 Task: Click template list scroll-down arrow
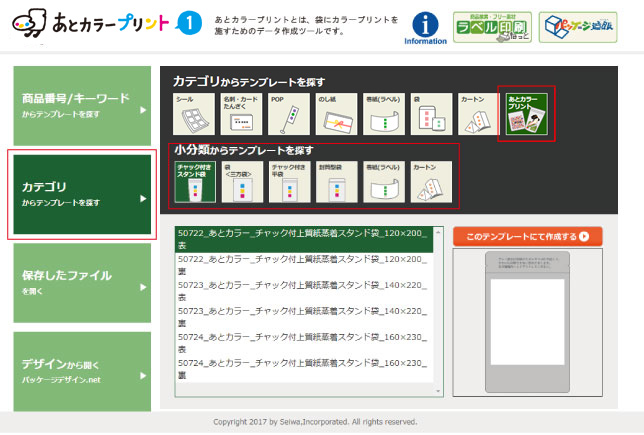click(x=438, y=391)
